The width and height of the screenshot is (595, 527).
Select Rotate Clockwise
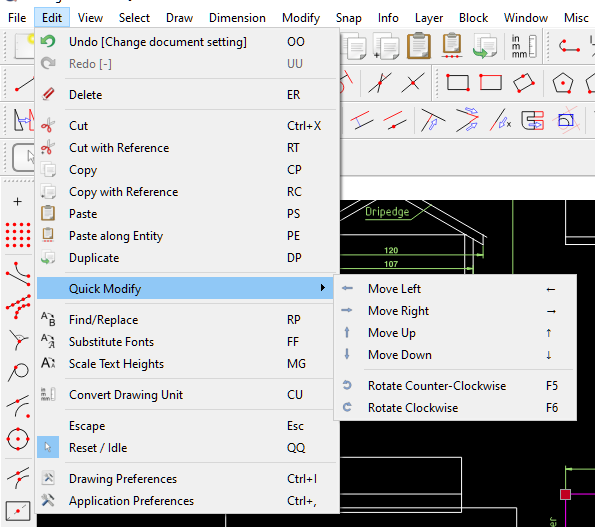click(x=455, y=408)
